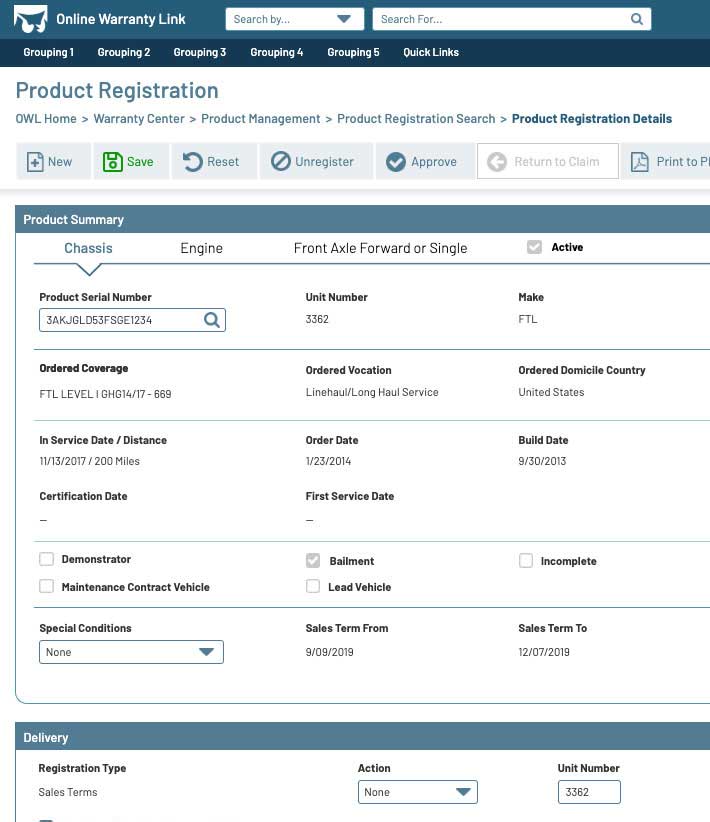Open the Action dropdown in Delivery
The width and height of the screenshot is (710, 822).
pyautogui.click(x=417, y=792)
